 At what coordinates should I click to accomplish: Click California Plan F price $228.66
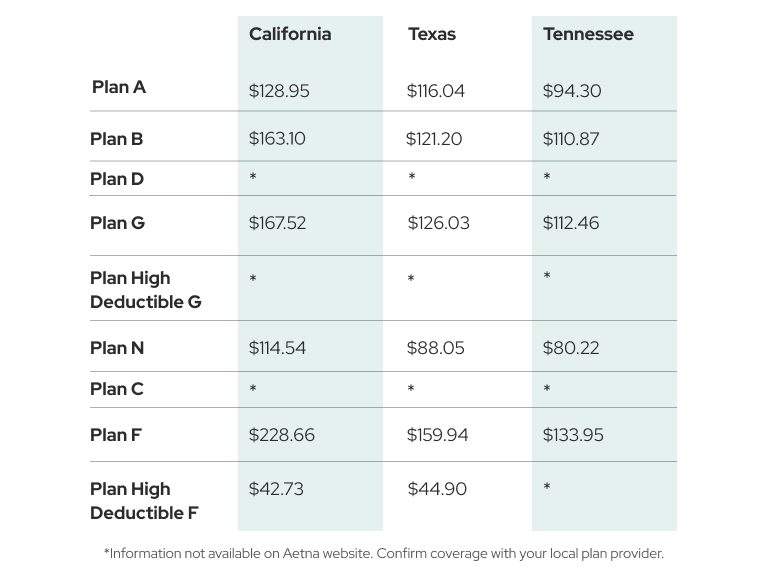[282, 435]
